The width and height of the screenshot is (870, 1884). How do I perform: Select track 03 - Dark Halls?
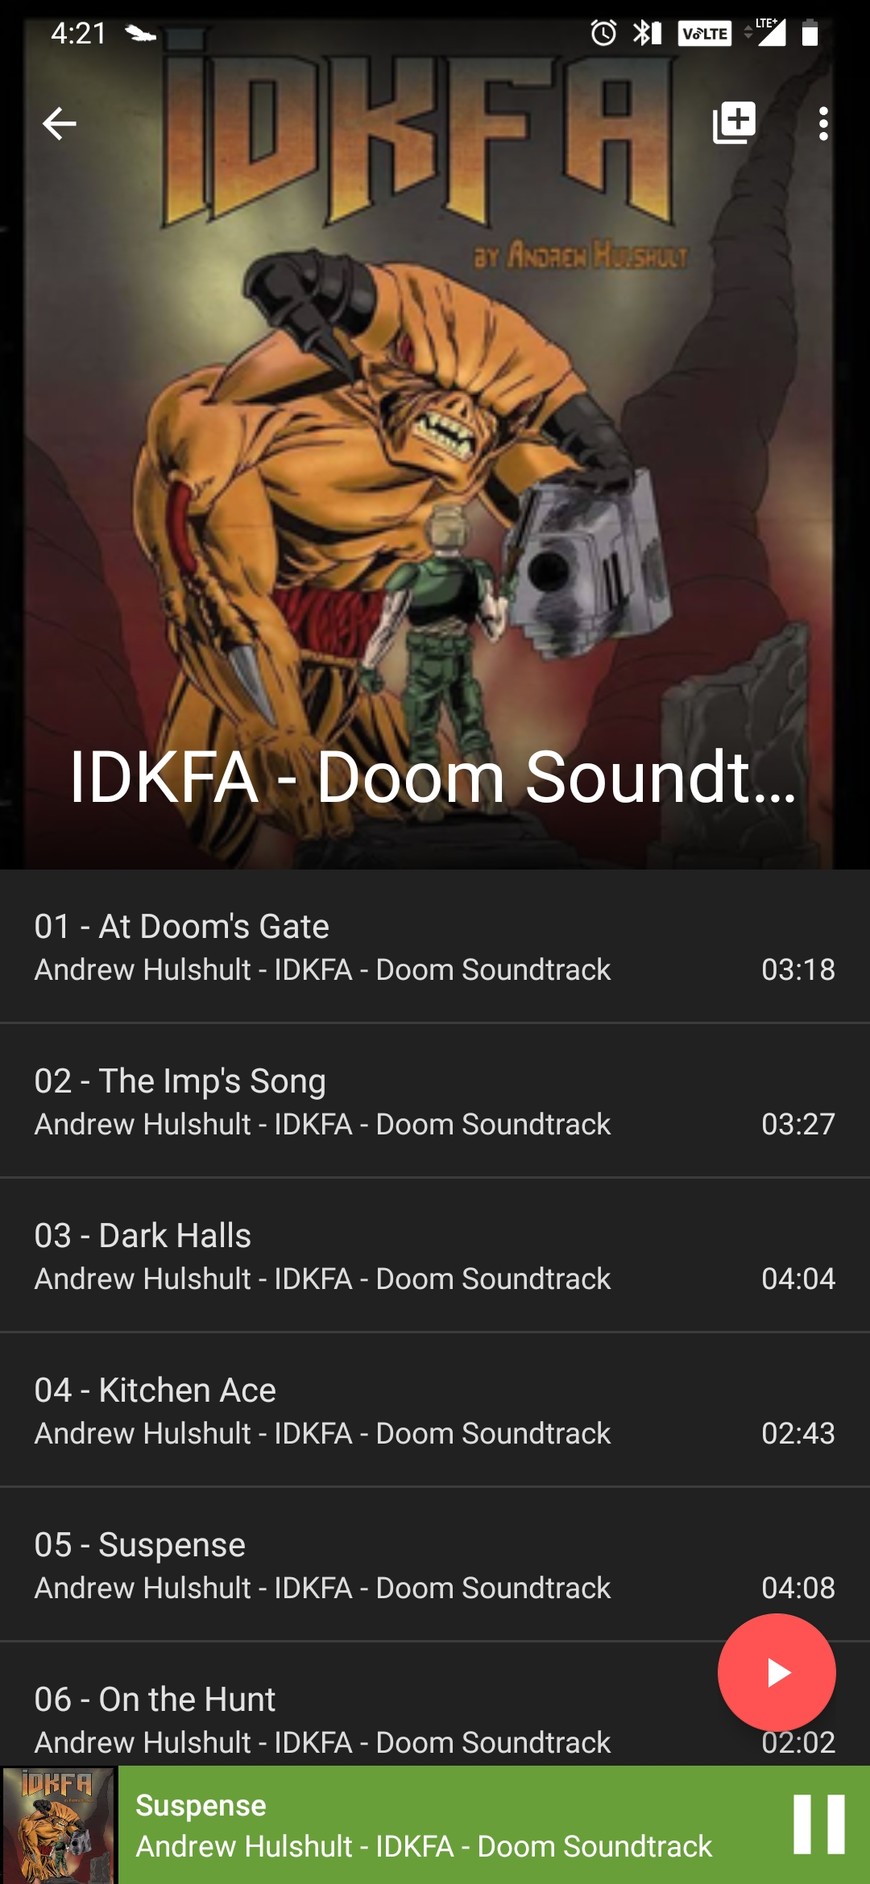click(x=435, y=1255)
